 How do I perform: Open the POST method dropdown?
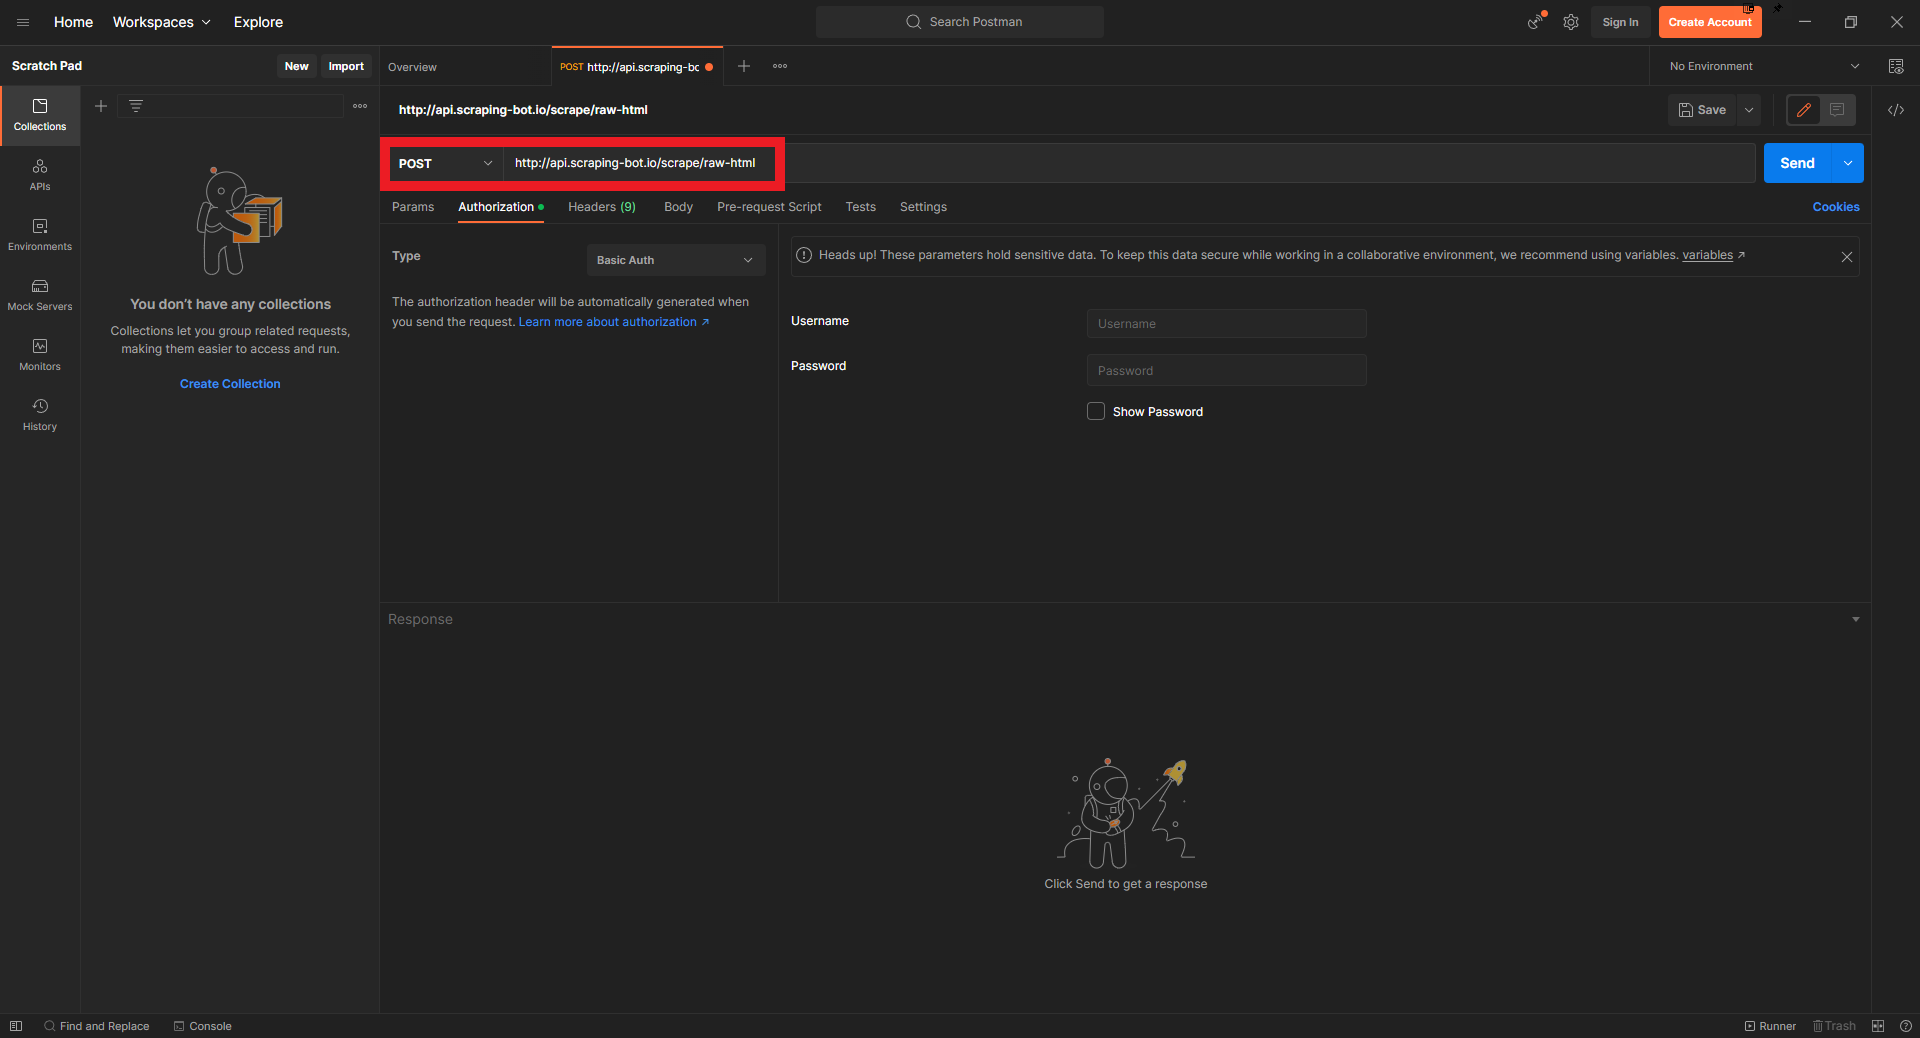445,163
